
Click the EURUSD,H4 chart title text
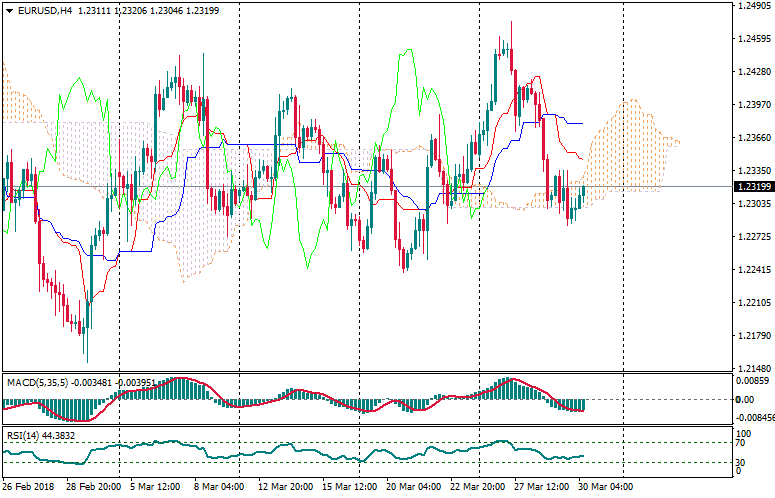45,10
